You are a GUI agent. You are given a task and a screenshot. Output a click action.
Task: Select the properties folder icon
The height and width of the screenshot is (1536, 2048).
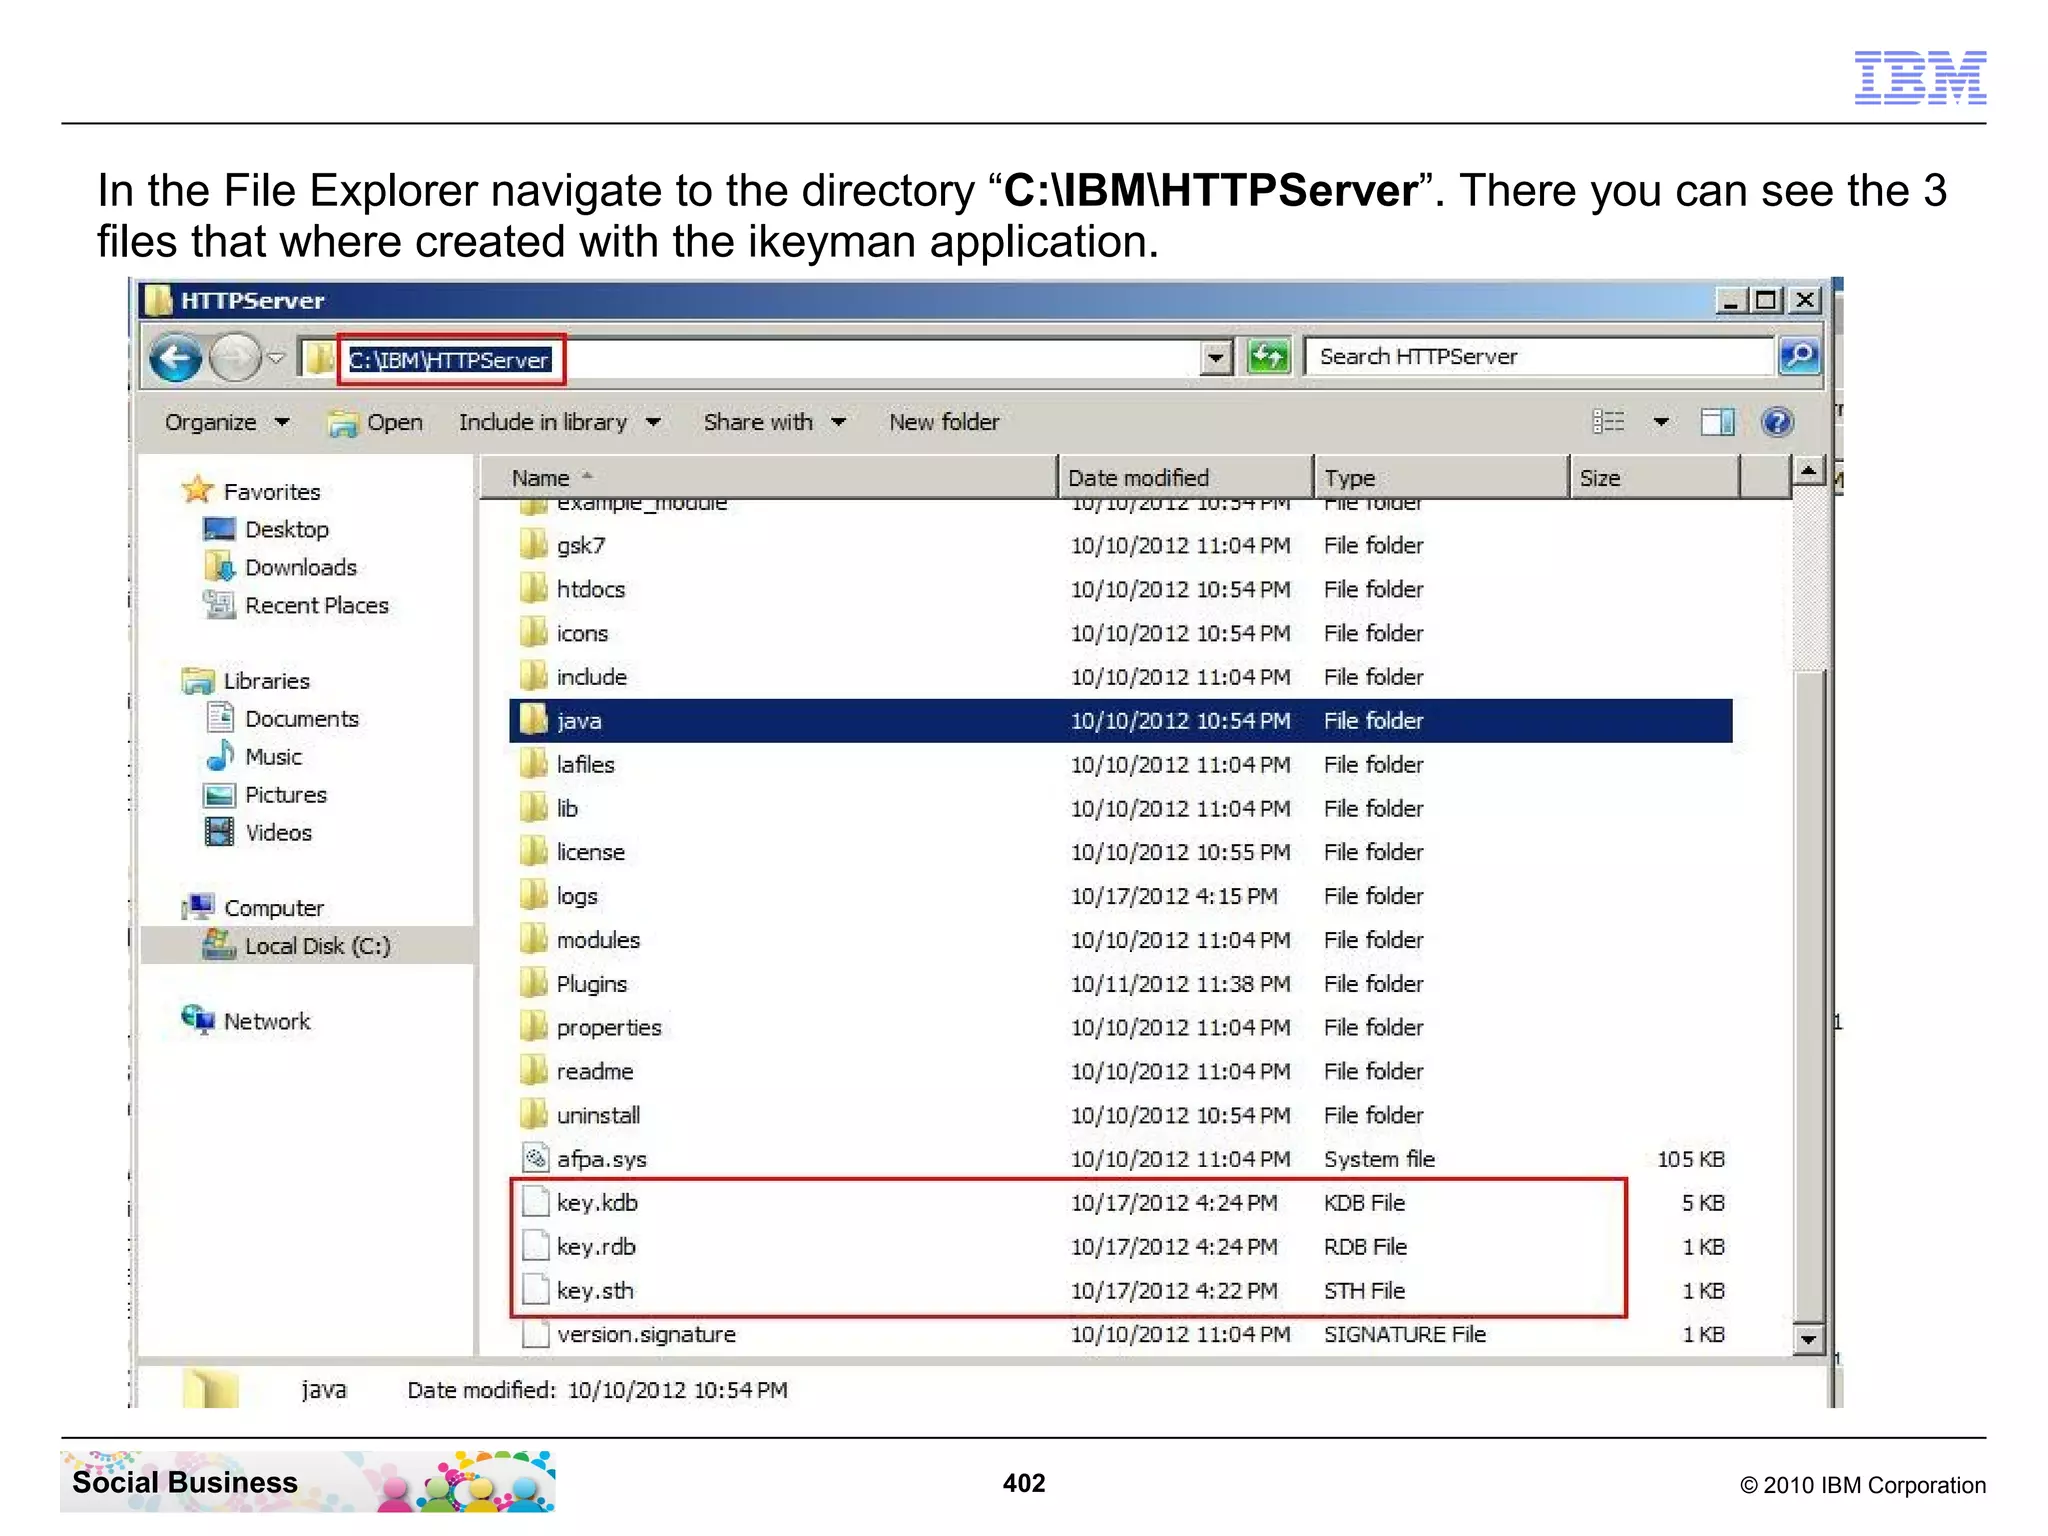click(x=534, y=1027)
